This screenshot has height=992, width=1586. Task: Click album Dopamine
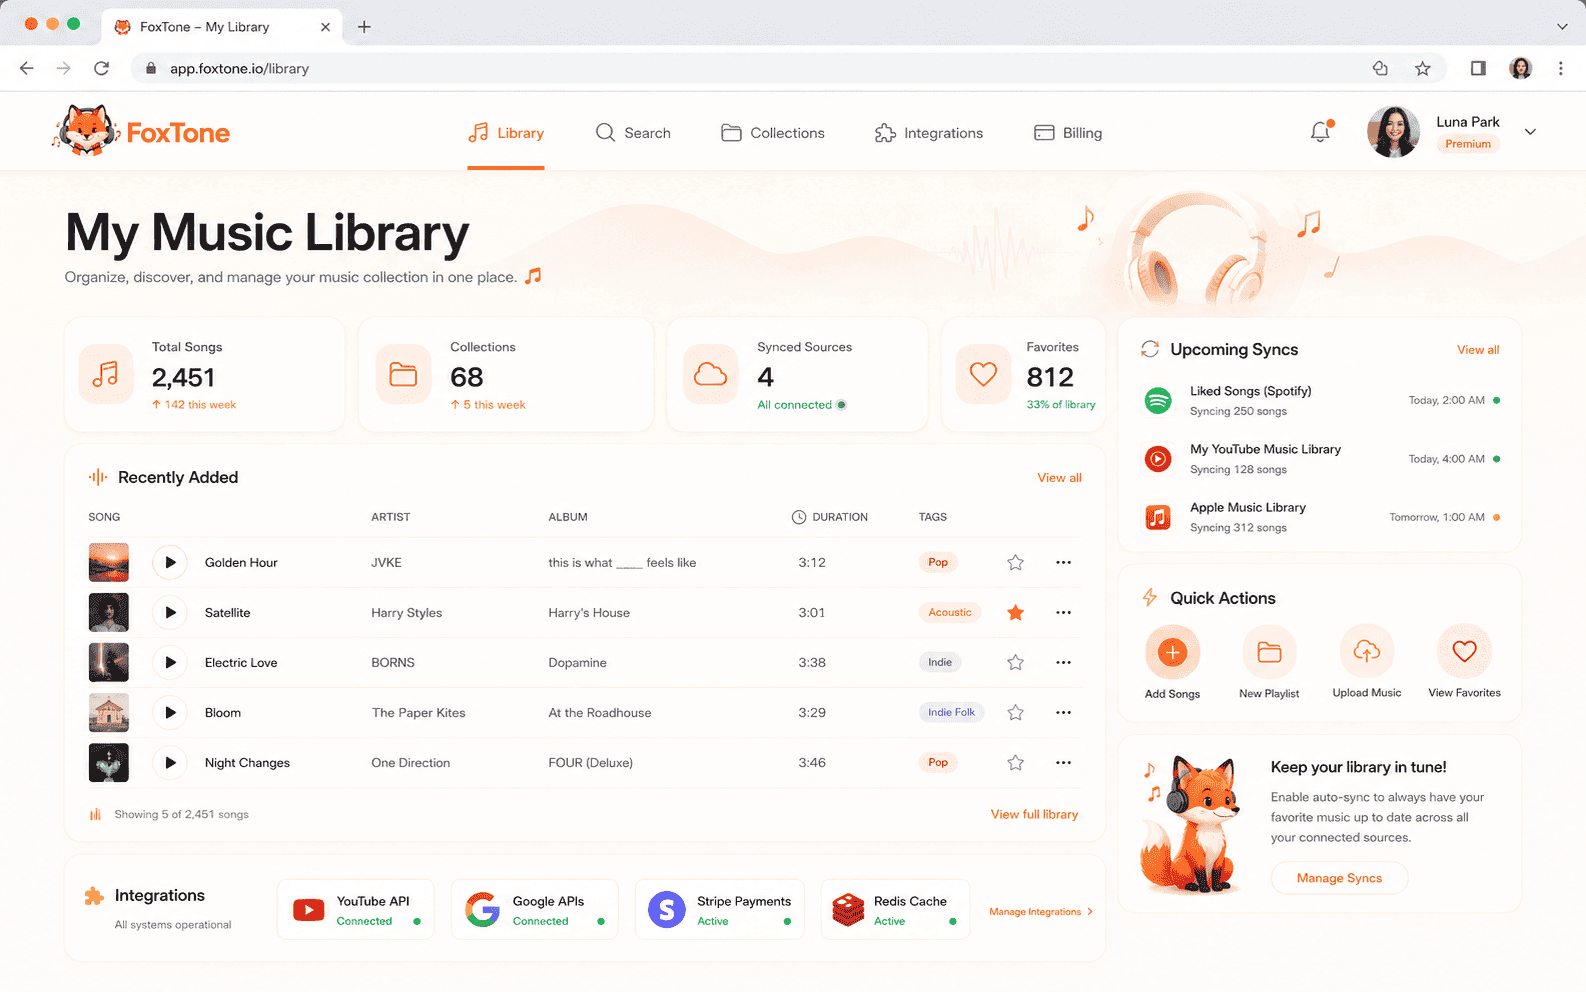[x=577, y=663]
